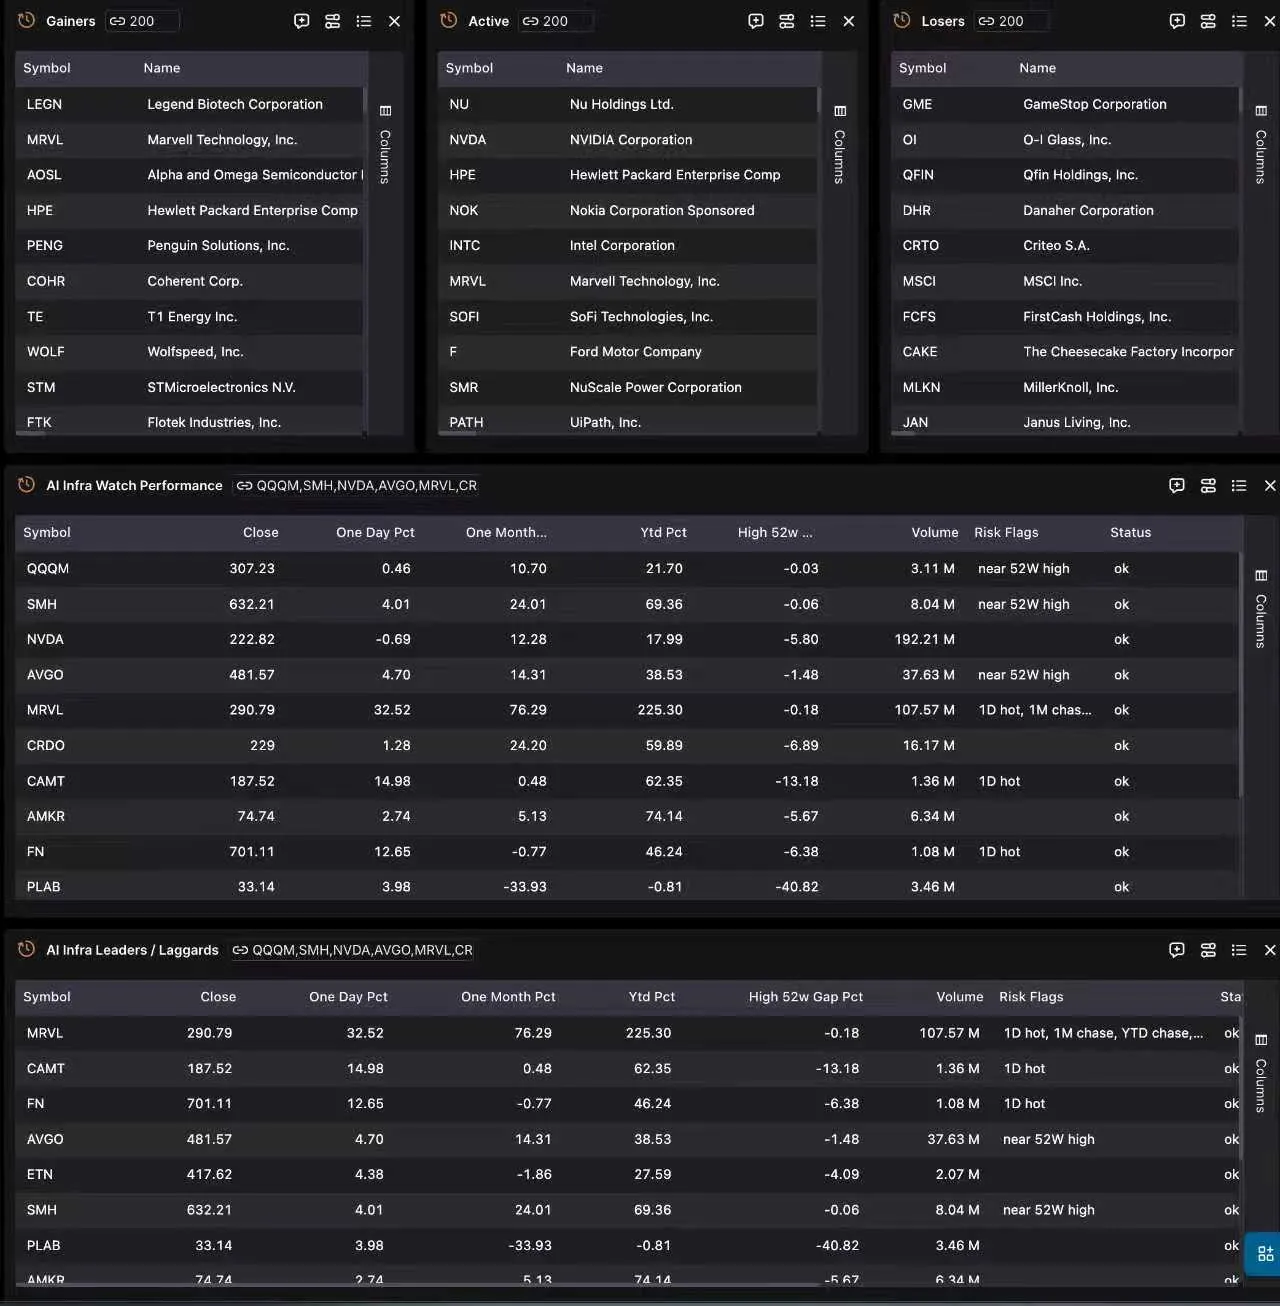Open the chat icon in Losers widget header
The height and width of the screenshot is (1306, 1280).
[x=1177, y=21]
